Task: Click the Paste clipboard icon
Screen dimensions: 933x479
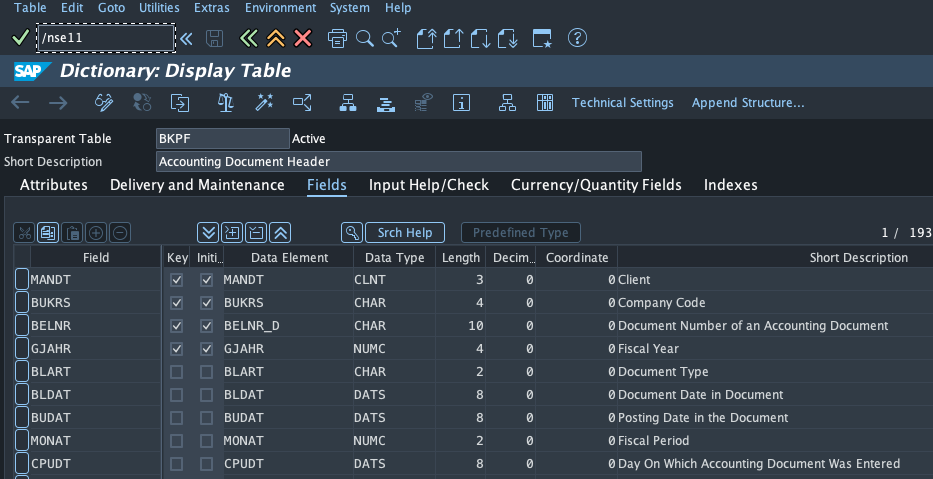Action: (x=72, y=233)
